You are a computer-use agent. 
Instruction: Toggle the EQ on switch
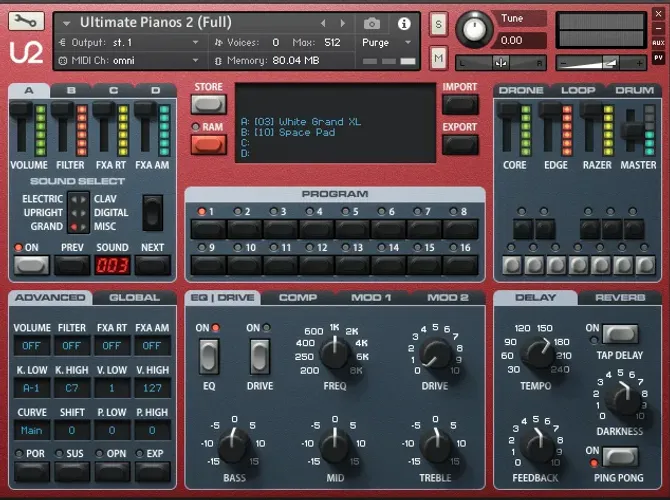coord(209,356)
